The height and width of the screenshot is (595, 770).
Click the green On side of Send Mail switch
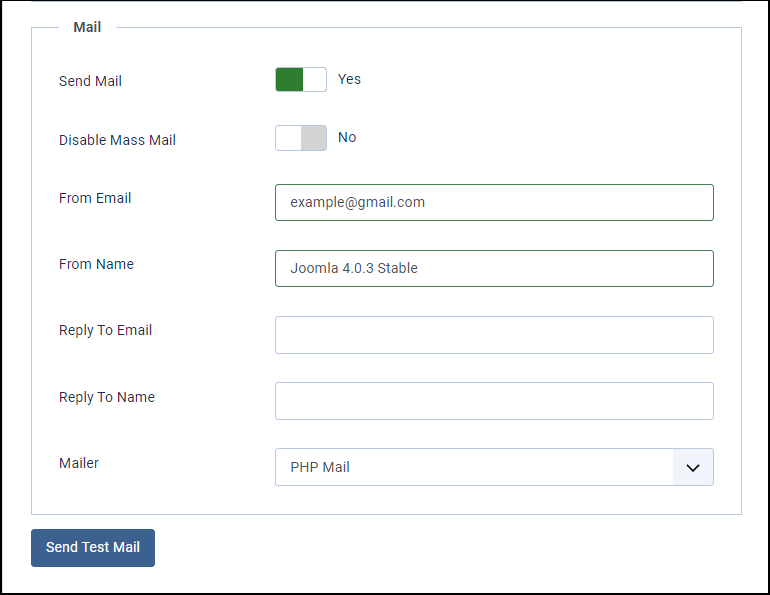(289, 80)
